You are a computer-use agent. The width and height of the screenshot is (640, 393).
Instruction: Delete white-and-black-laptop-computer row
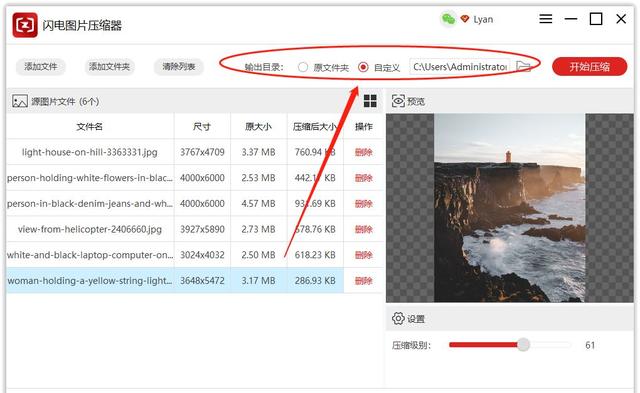tap(363, 255)
